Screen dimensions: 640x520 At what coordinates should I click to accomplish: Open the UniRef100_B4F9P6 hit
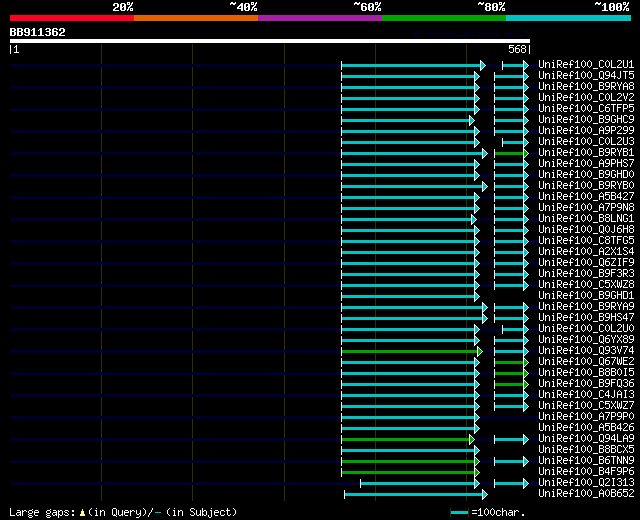click(586, 472)
